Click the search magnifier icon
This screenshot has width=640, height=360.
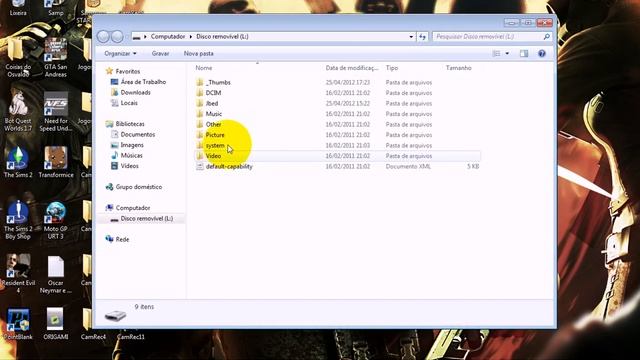(x=547, y=37)
